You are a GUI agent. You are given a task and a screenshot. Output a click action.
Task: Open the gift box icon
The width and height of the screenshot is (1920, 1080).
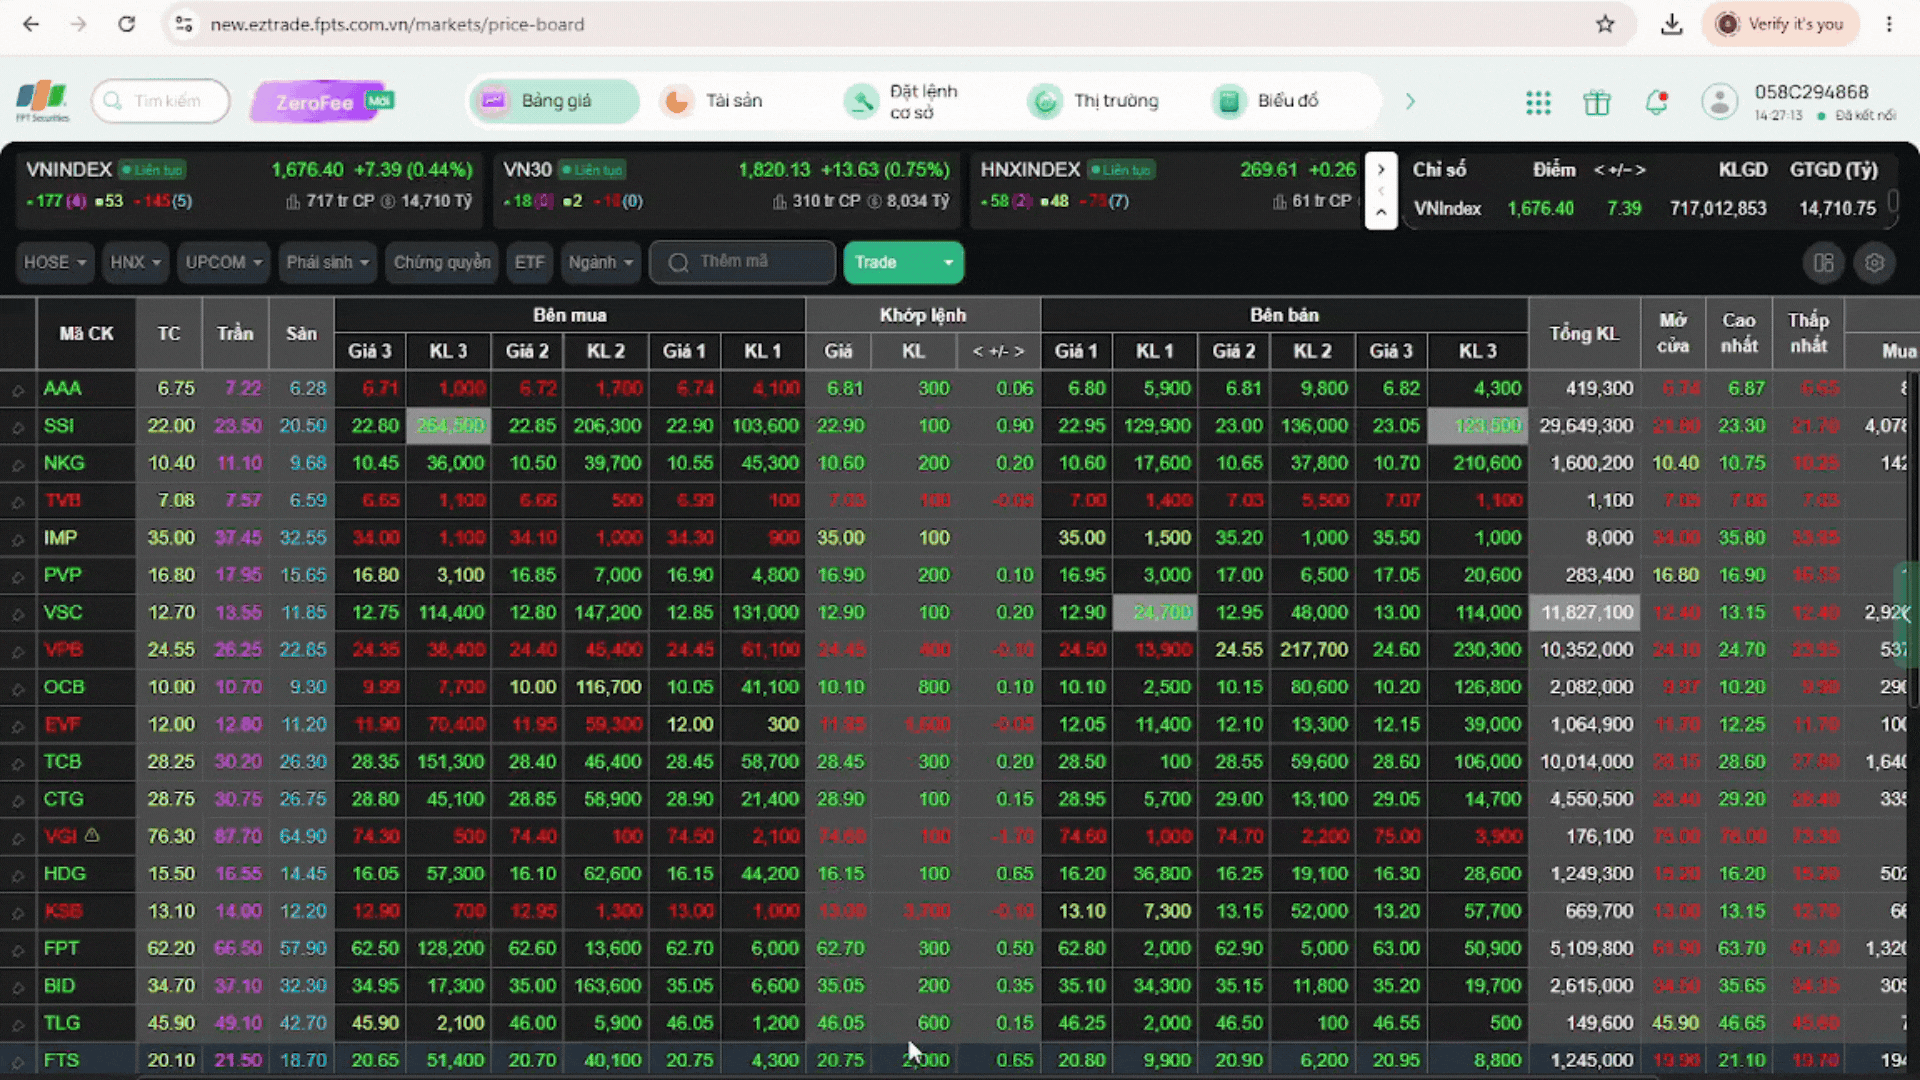pyautogui.click(x=1597, y=102)
